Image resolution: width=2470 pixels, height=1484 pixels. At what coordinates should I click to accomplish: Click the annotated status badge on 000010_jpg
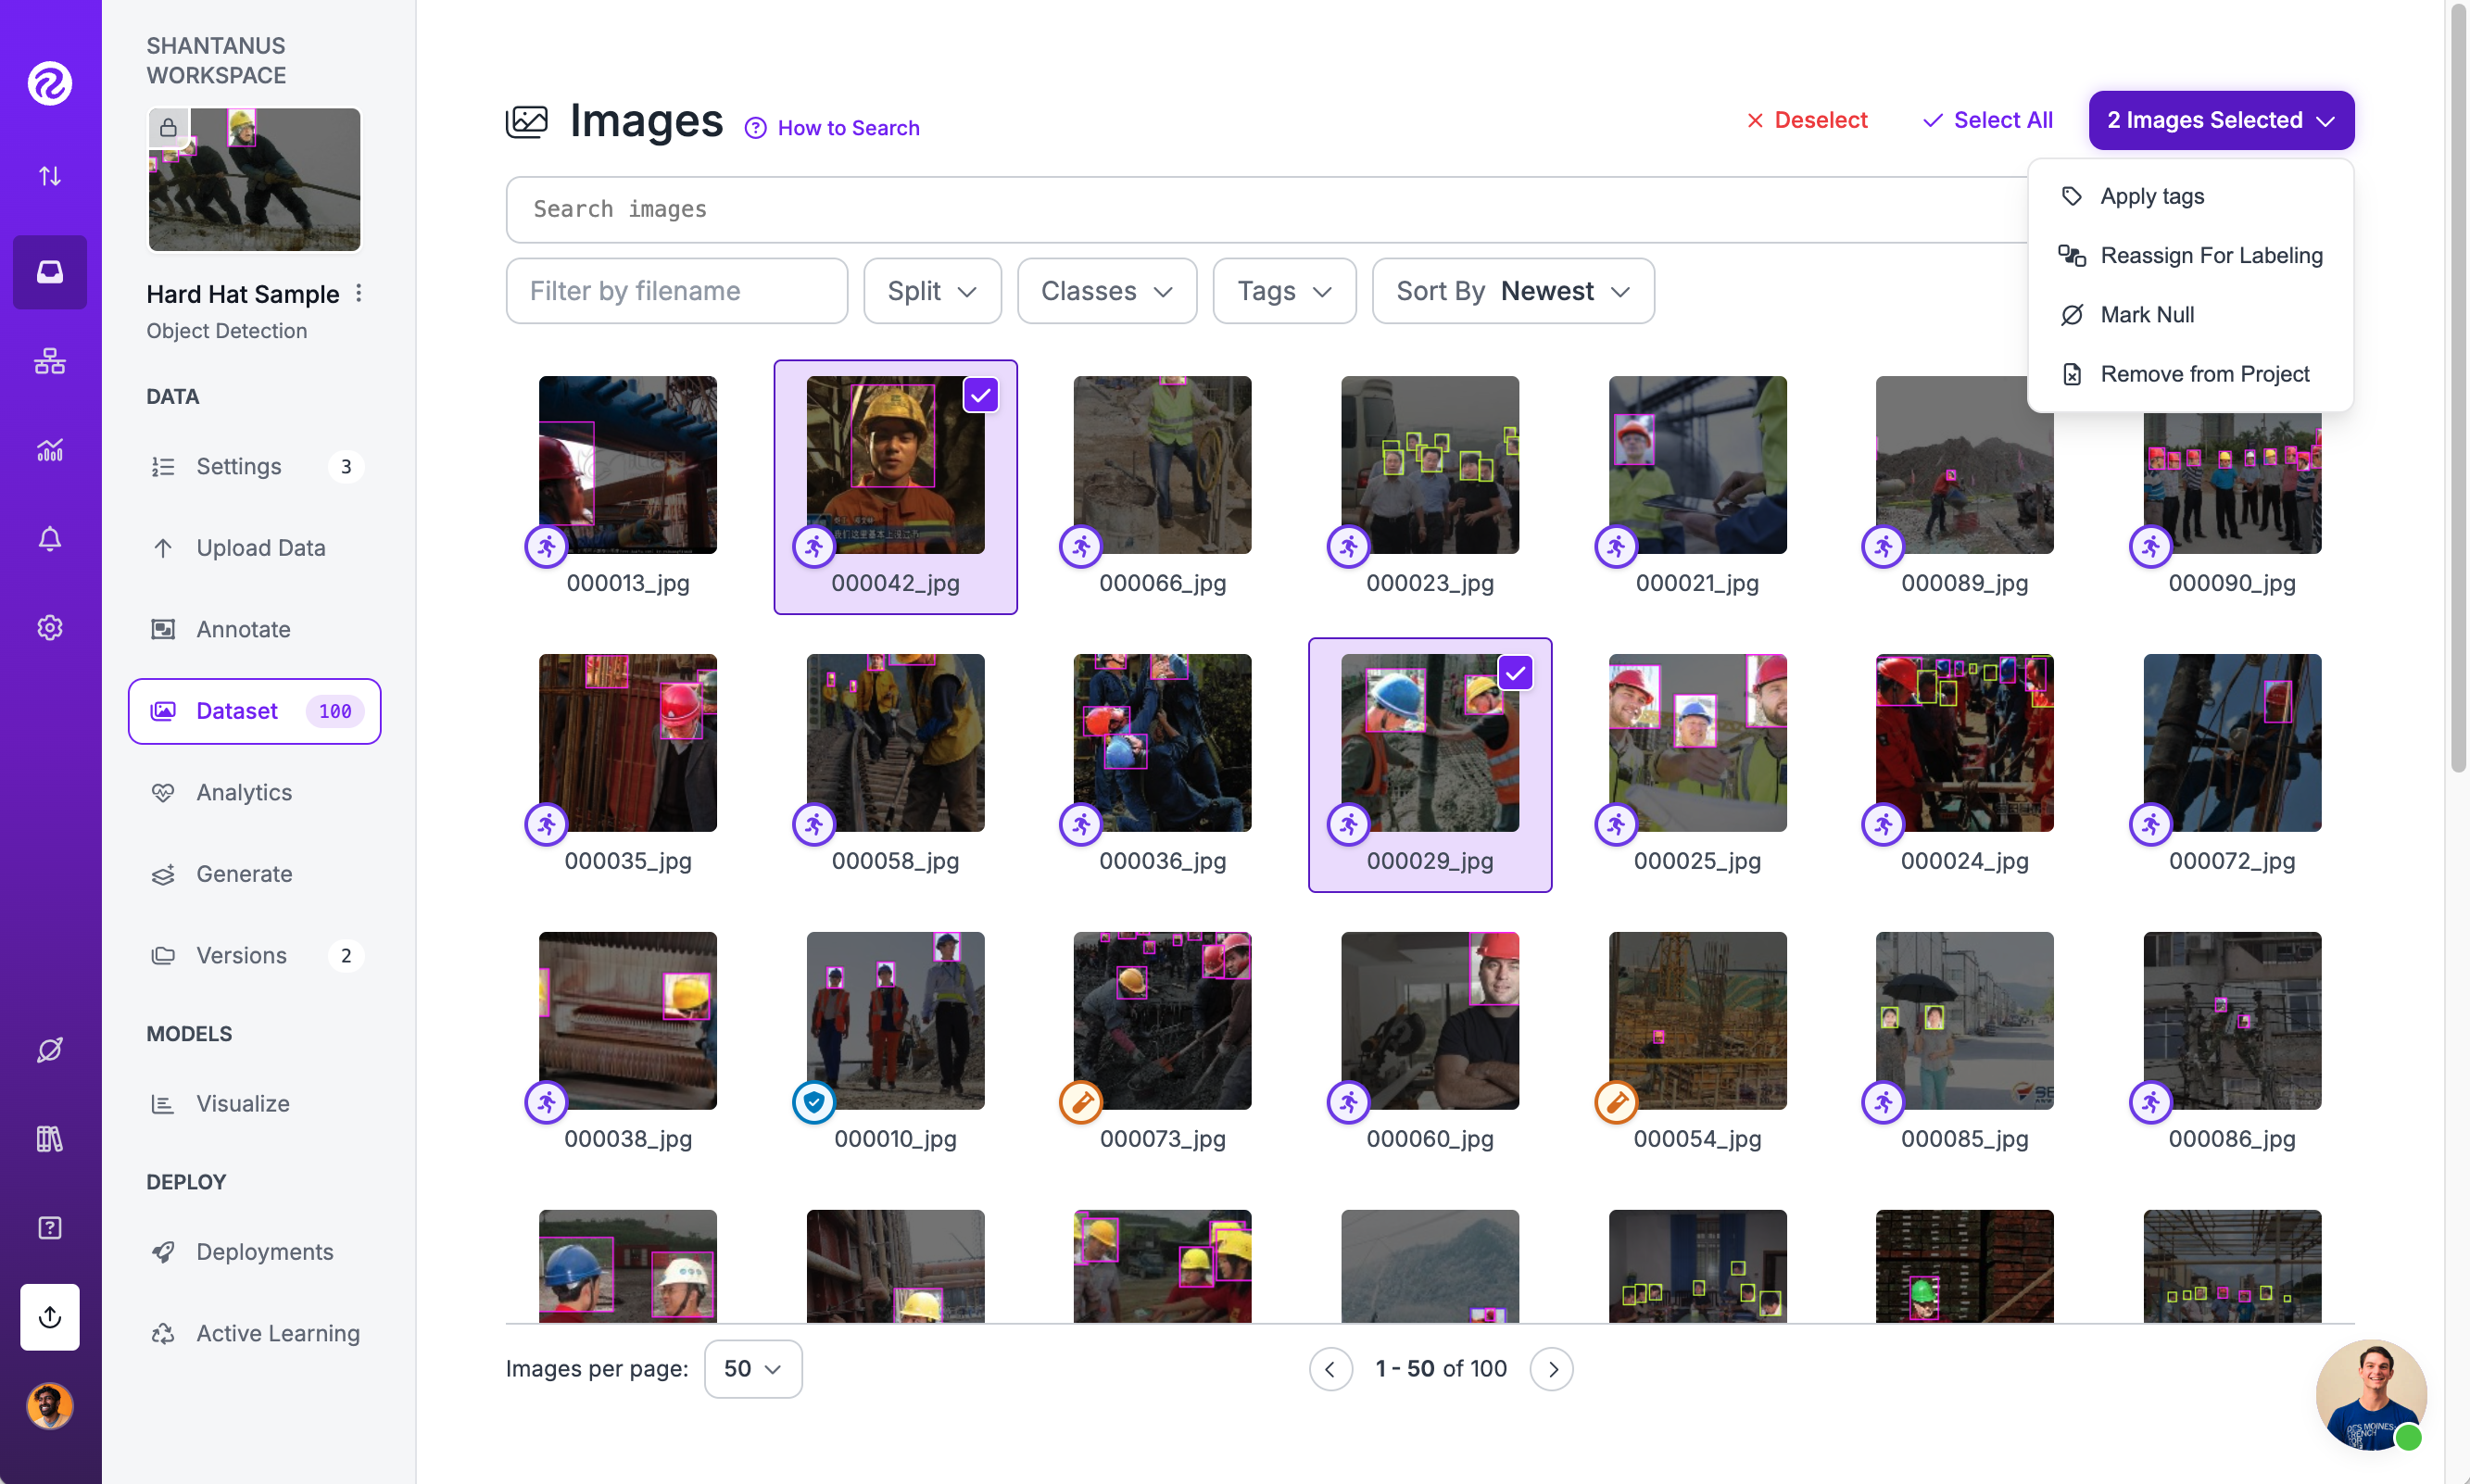(x=814, y=1102)
